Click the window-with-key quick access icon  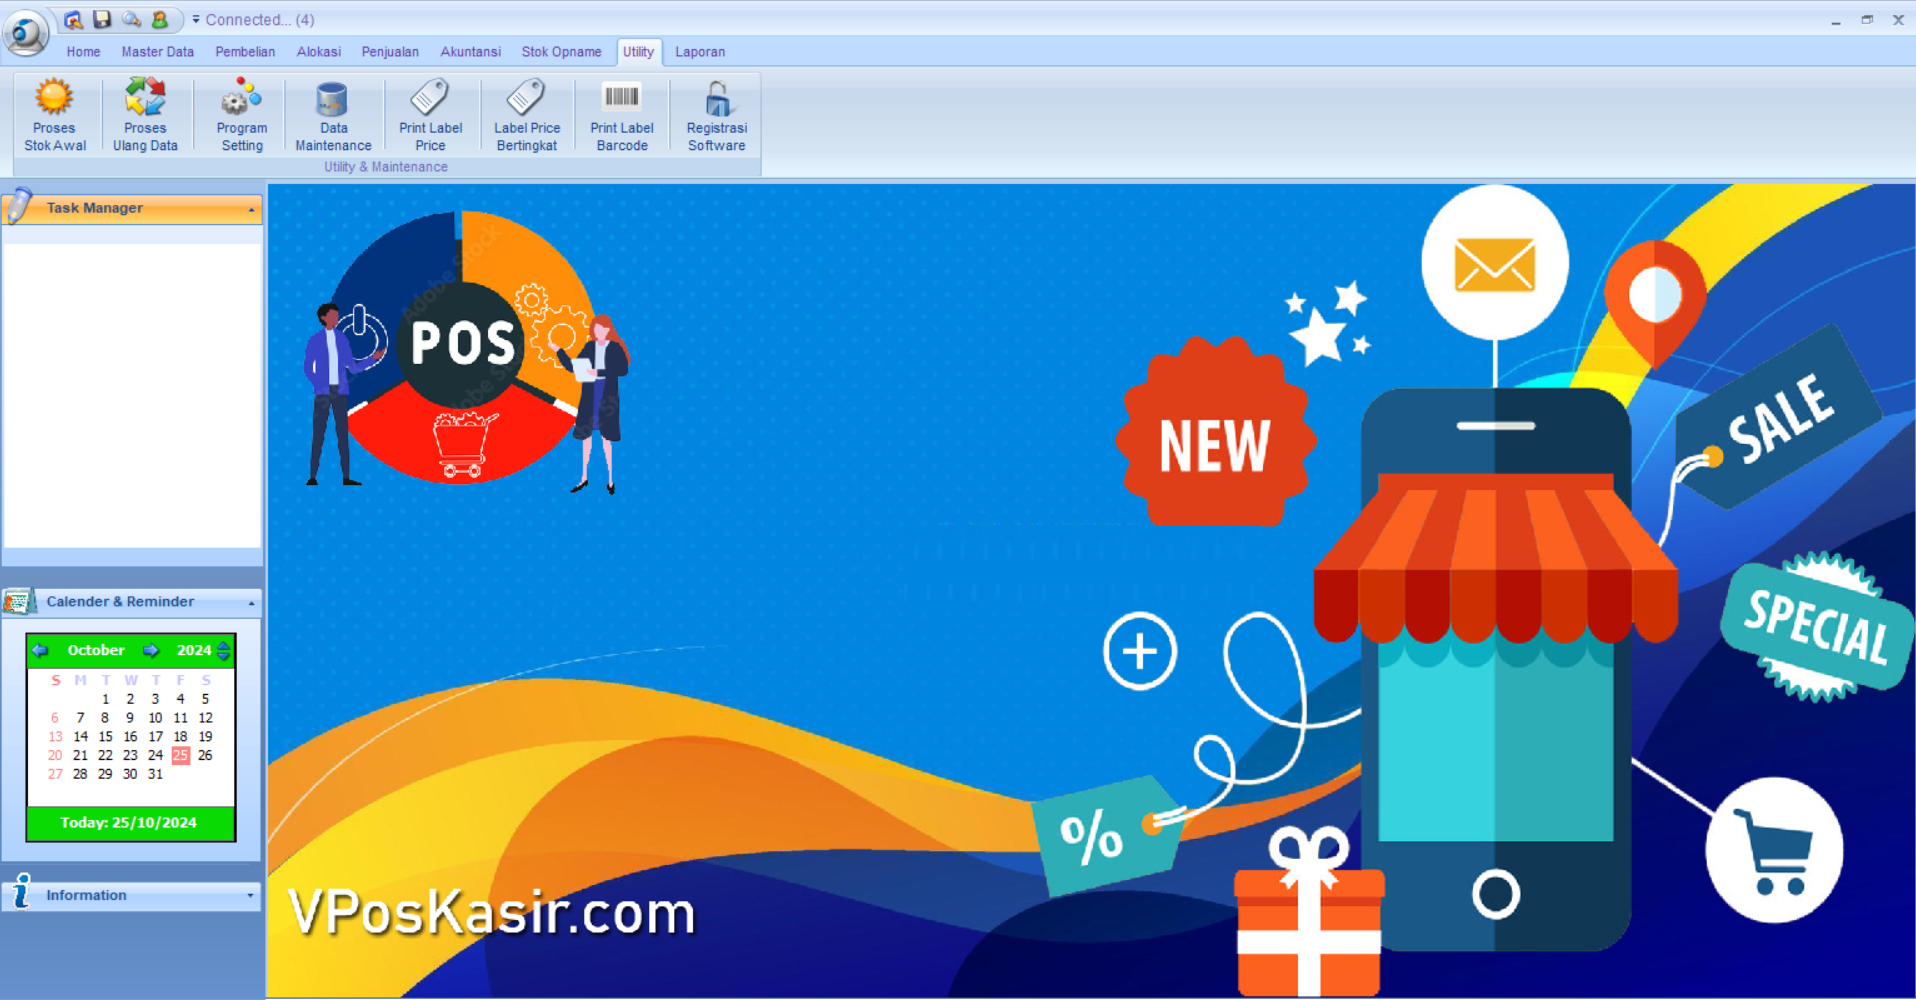click(73, 19)
